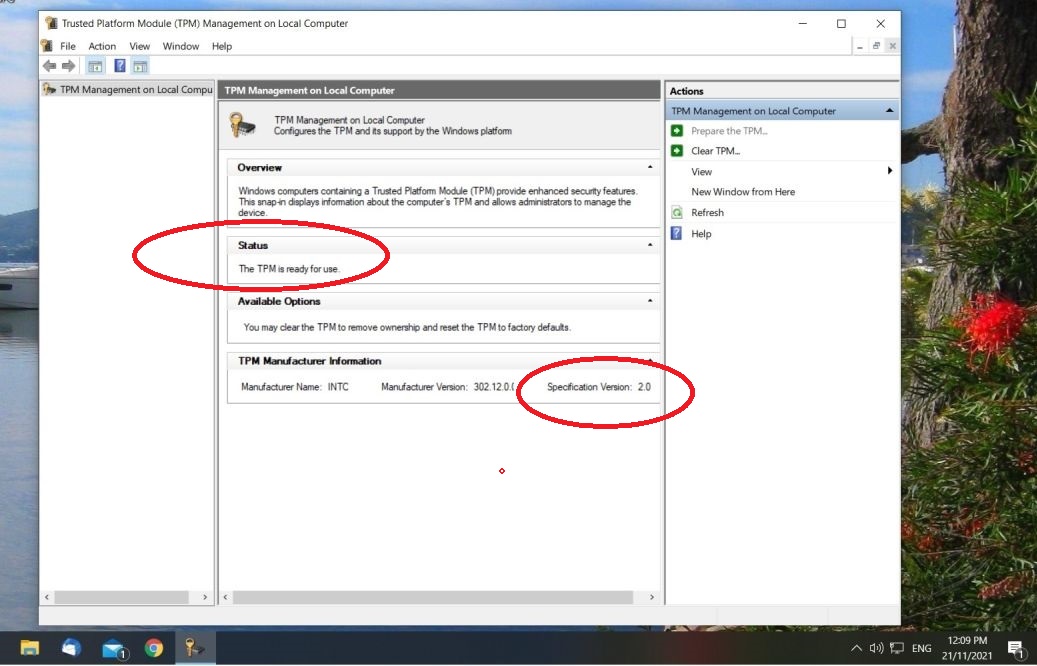This screenshot has height=666, width=1037.
Task: Minimize the inner MDI child window
Action: click(859, 46)
